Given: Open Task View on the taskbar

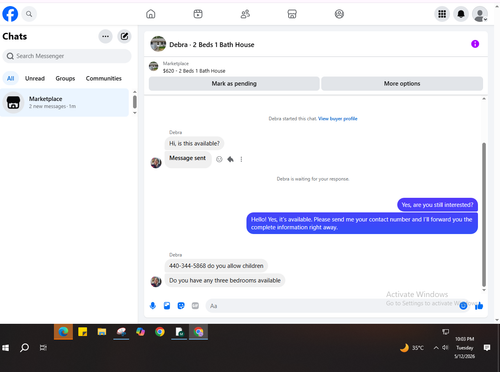Looking at the screenshot, I should pos(43,348).
